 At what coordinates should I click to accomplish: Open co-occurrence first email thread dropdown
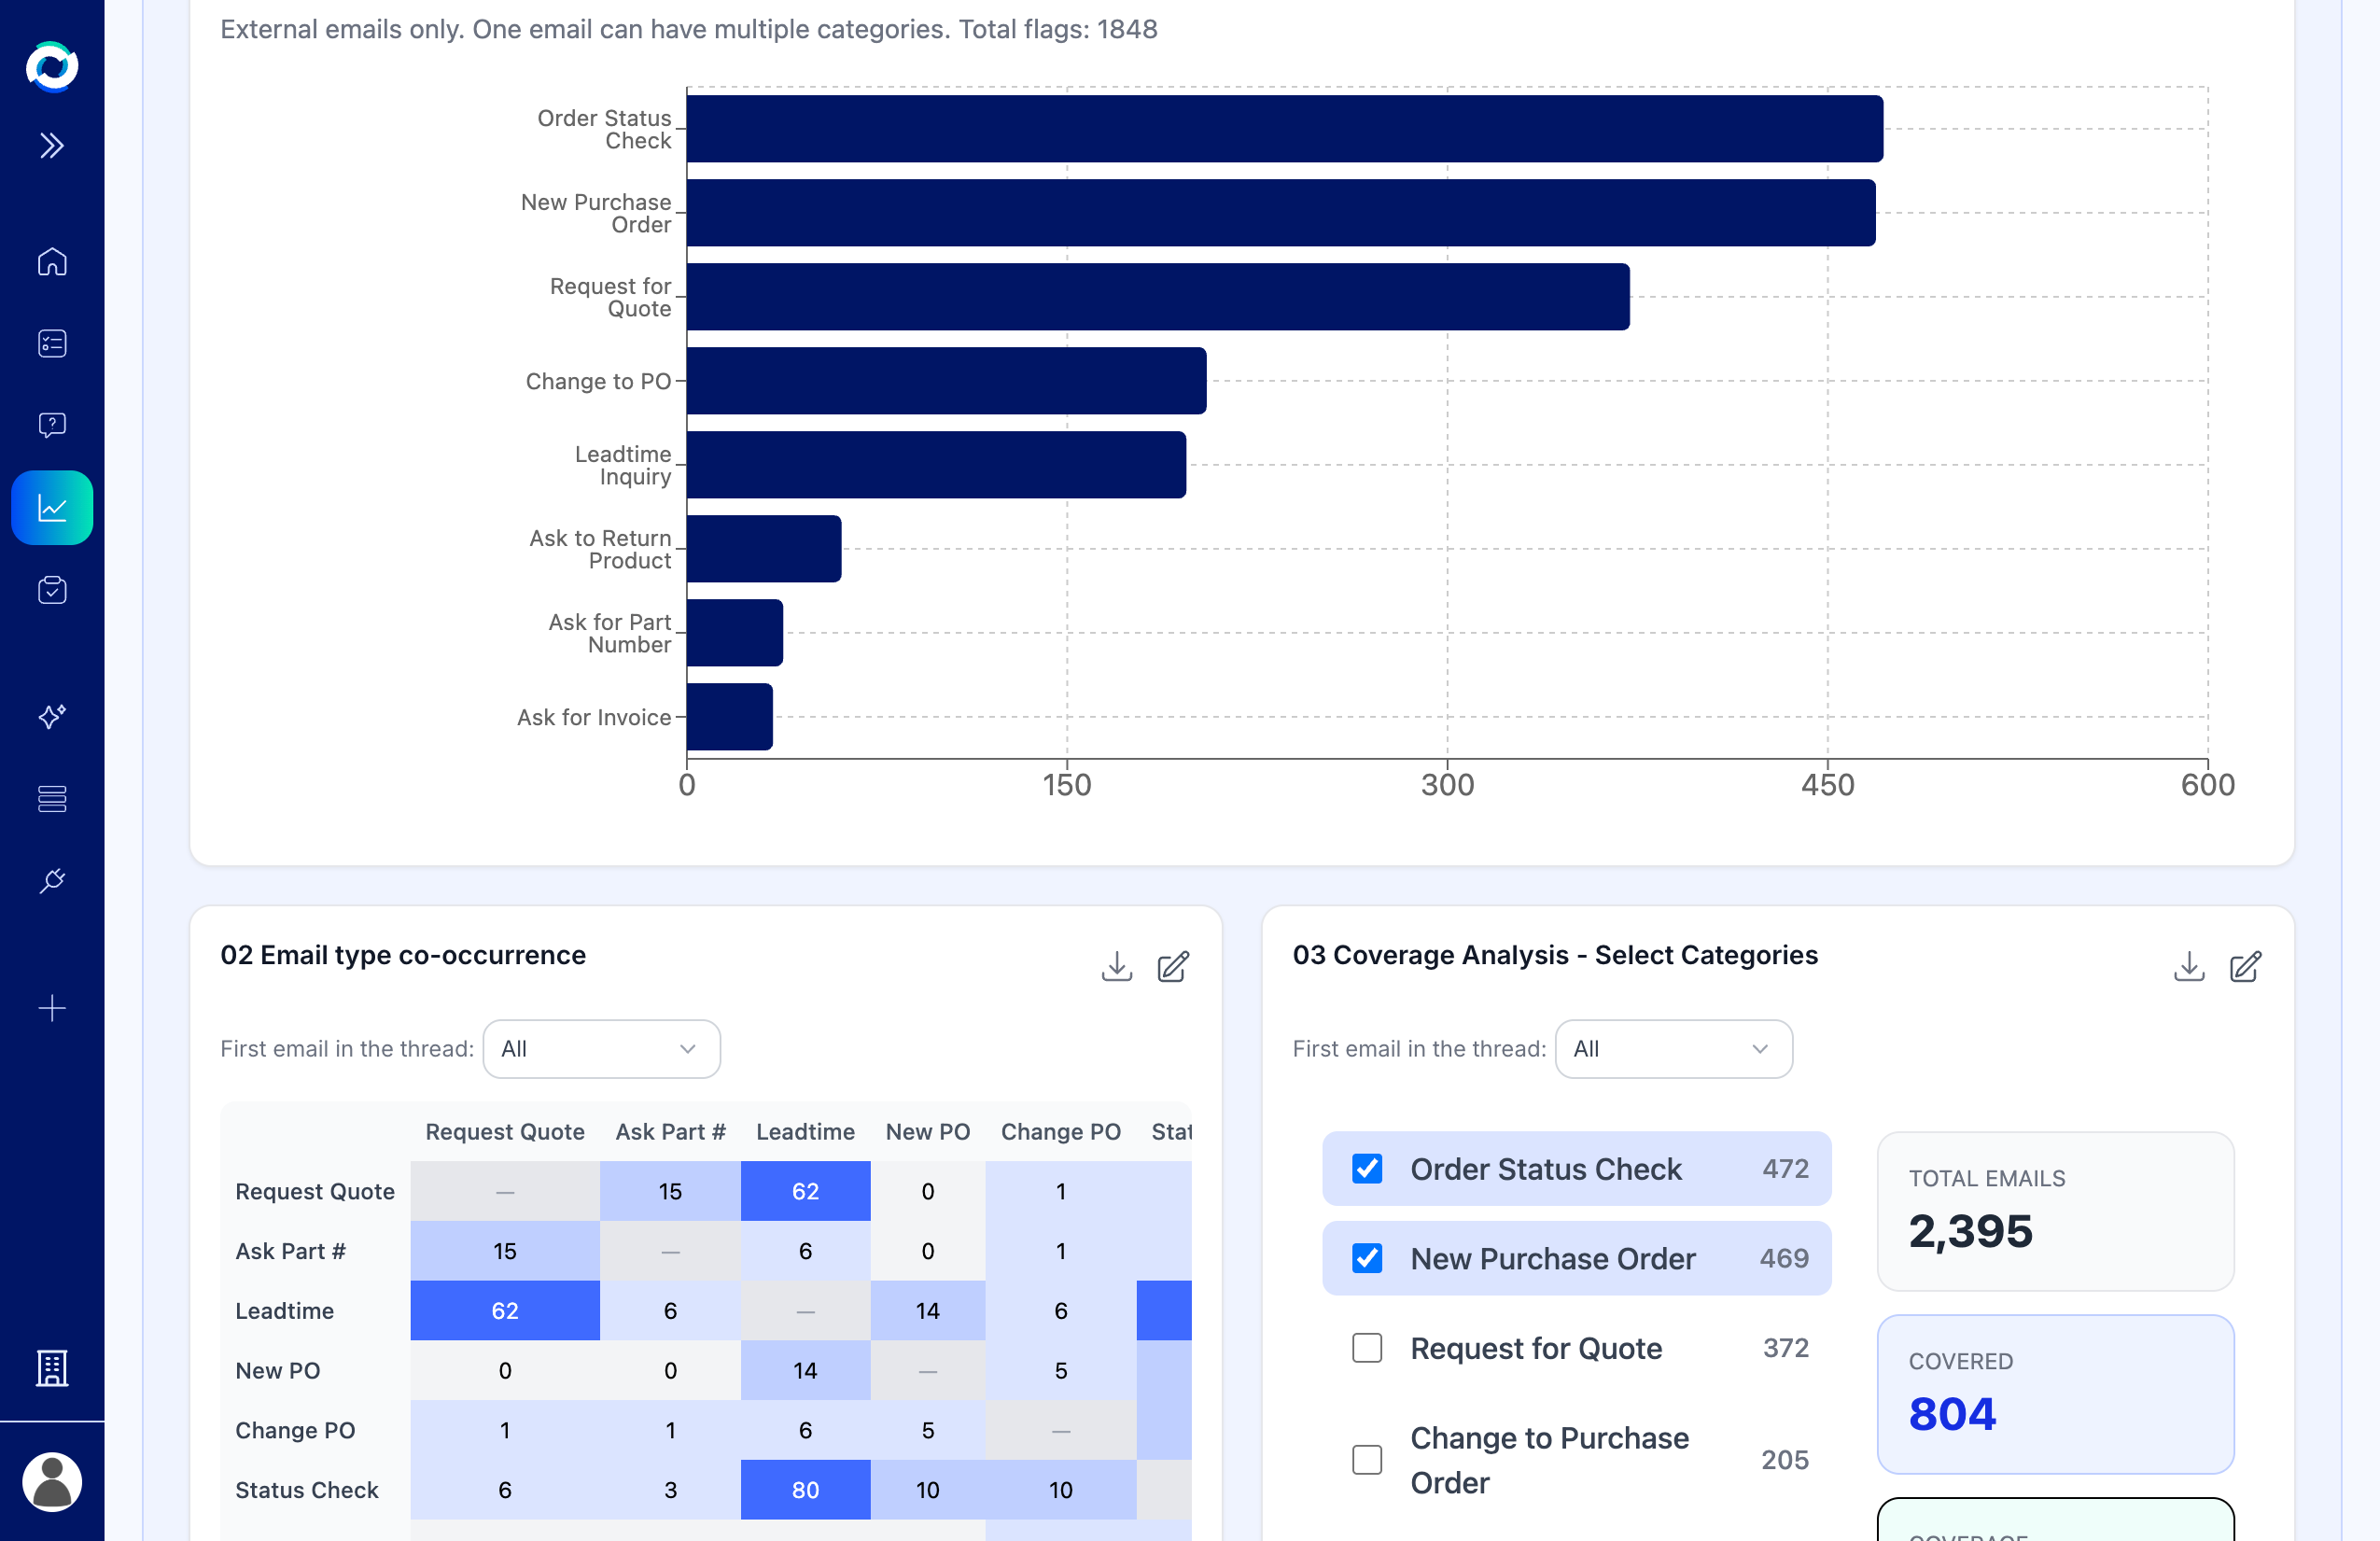coord(601,1049)
